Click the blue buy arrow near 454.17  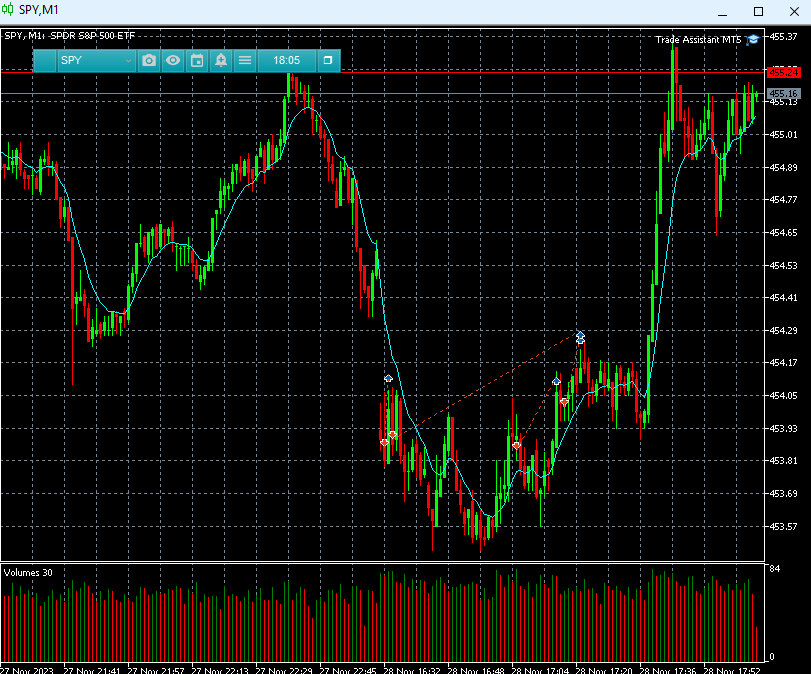388,379
